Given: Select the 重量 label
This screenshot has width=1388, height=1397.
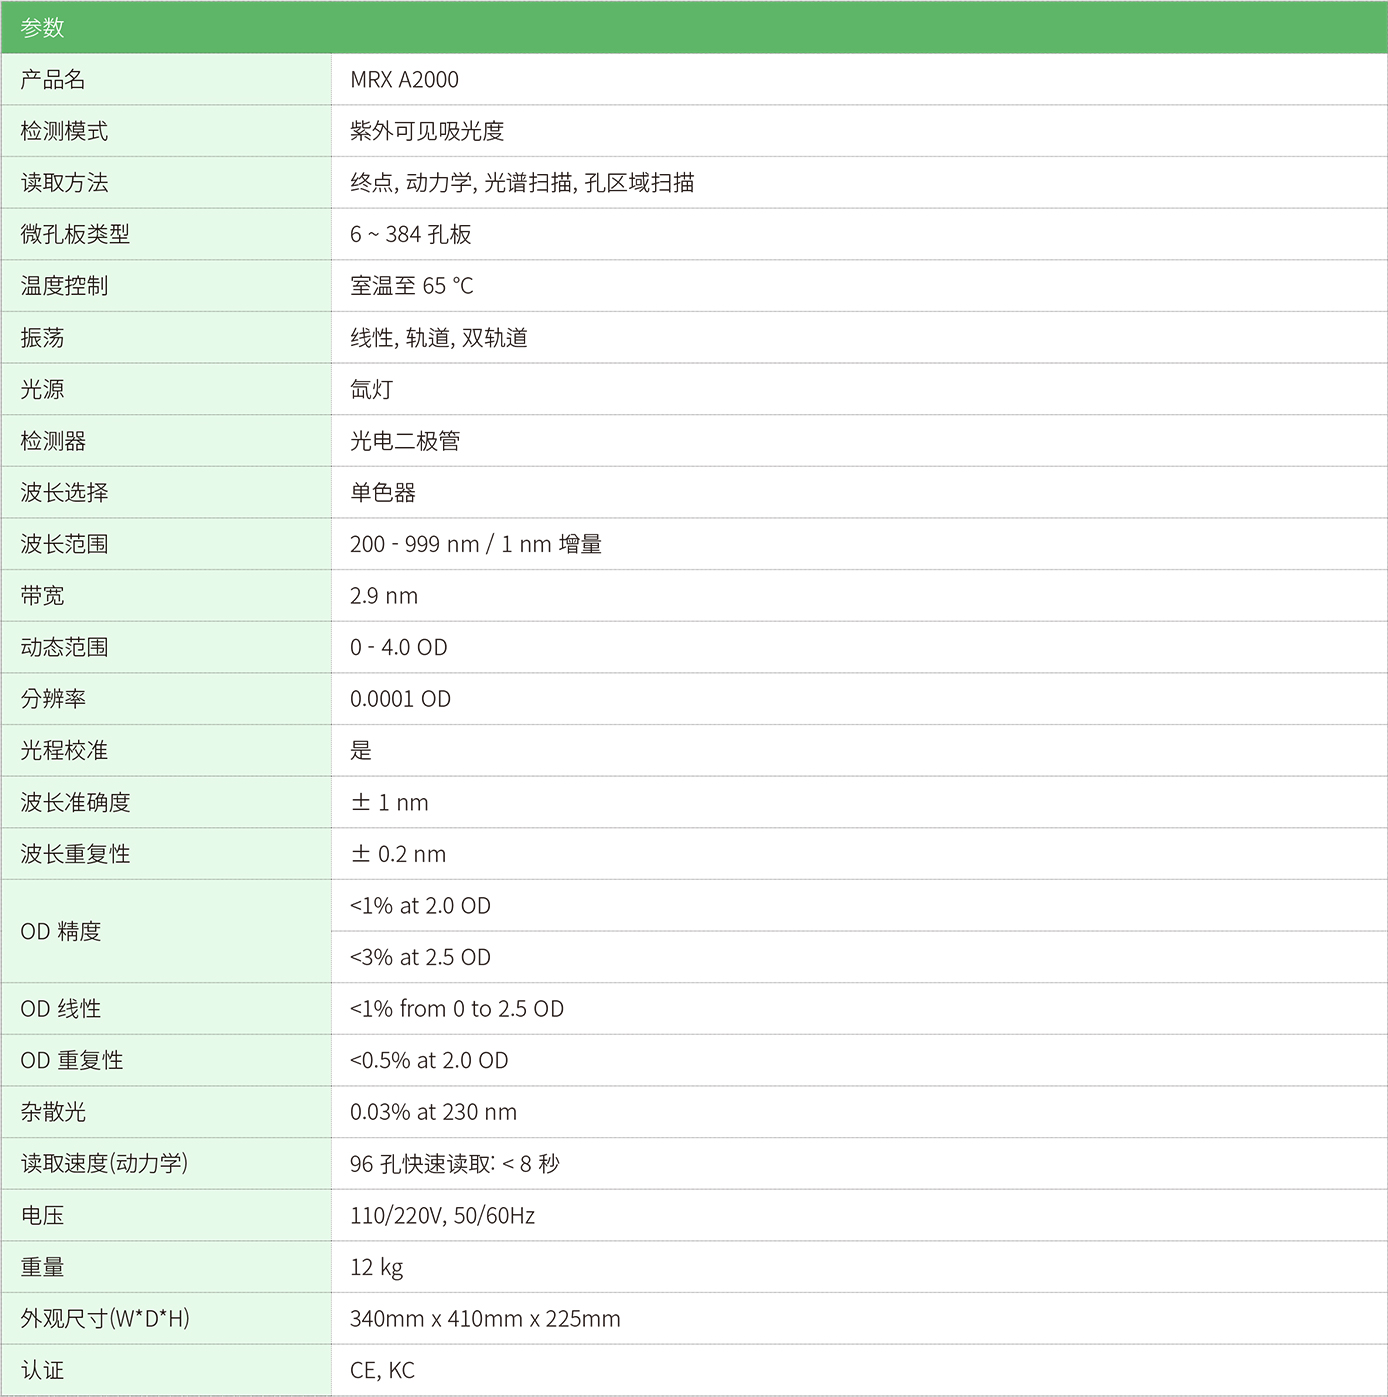Looking at the screenshot, I should [x=42, y=1267].
